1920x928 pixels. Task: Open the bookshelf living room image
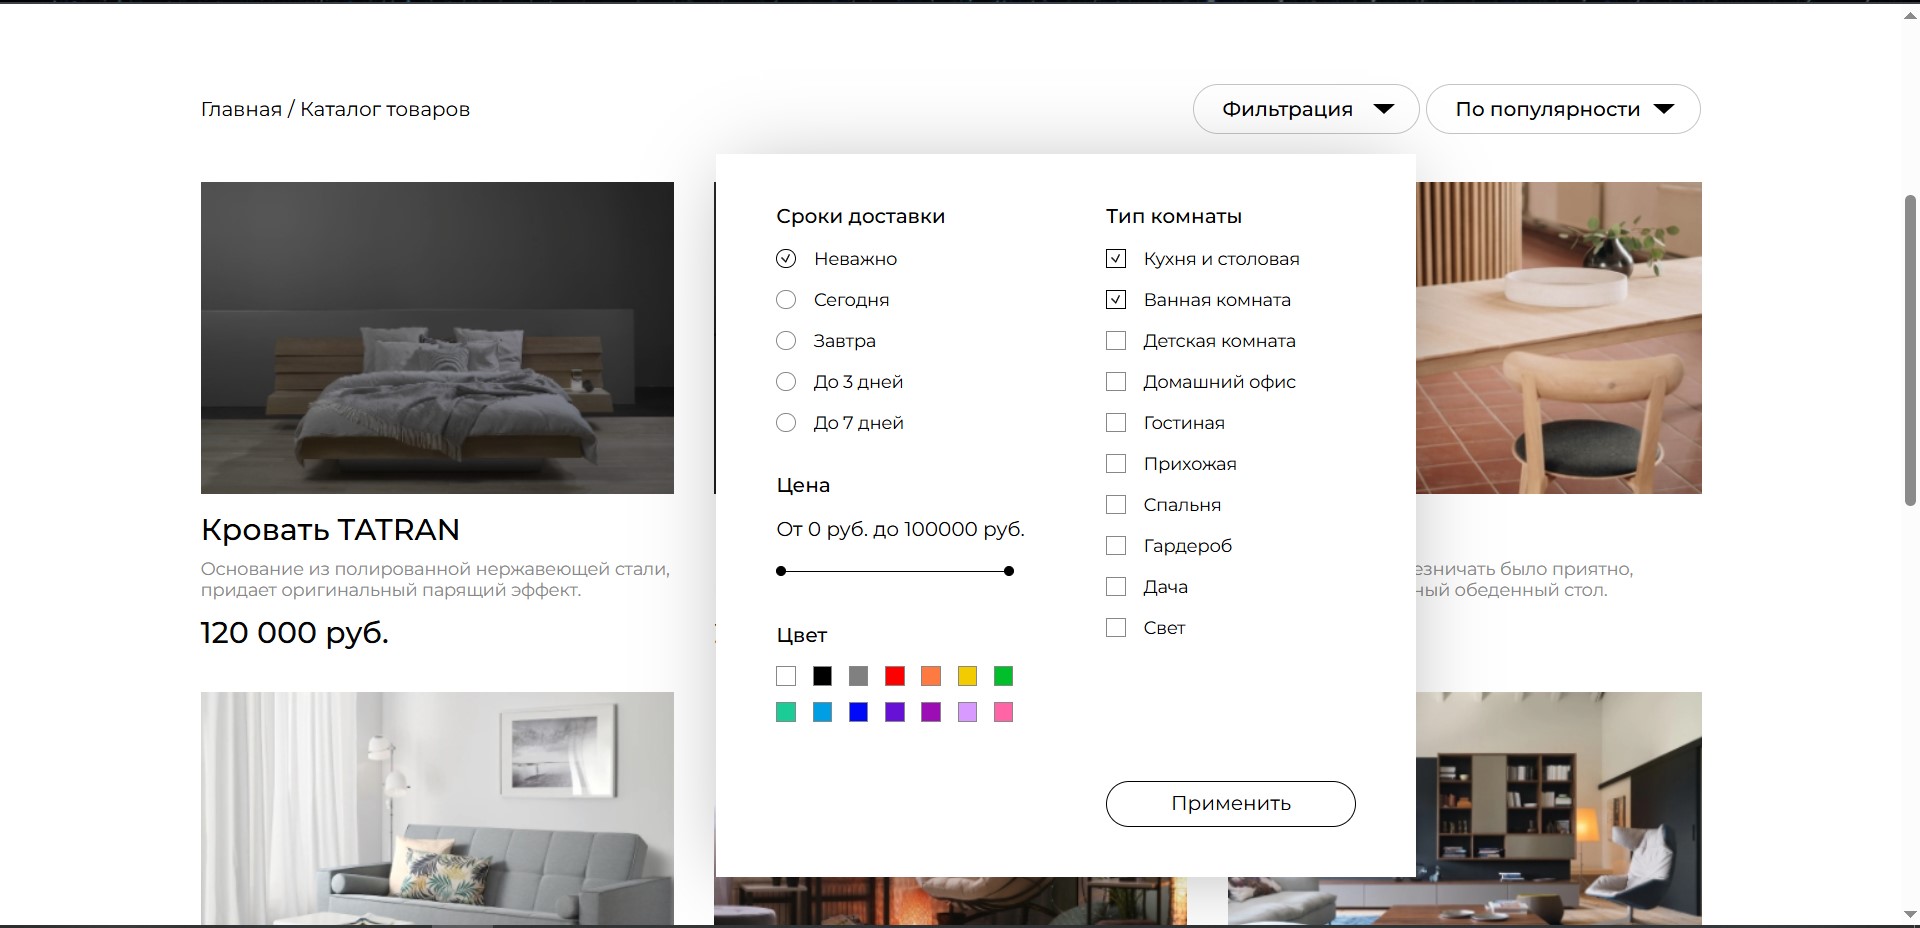(x=1558, y=808)
